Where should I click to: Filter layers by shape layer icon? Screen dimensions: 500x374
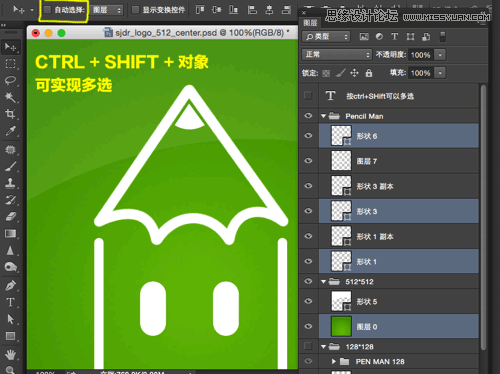point(410,37)
